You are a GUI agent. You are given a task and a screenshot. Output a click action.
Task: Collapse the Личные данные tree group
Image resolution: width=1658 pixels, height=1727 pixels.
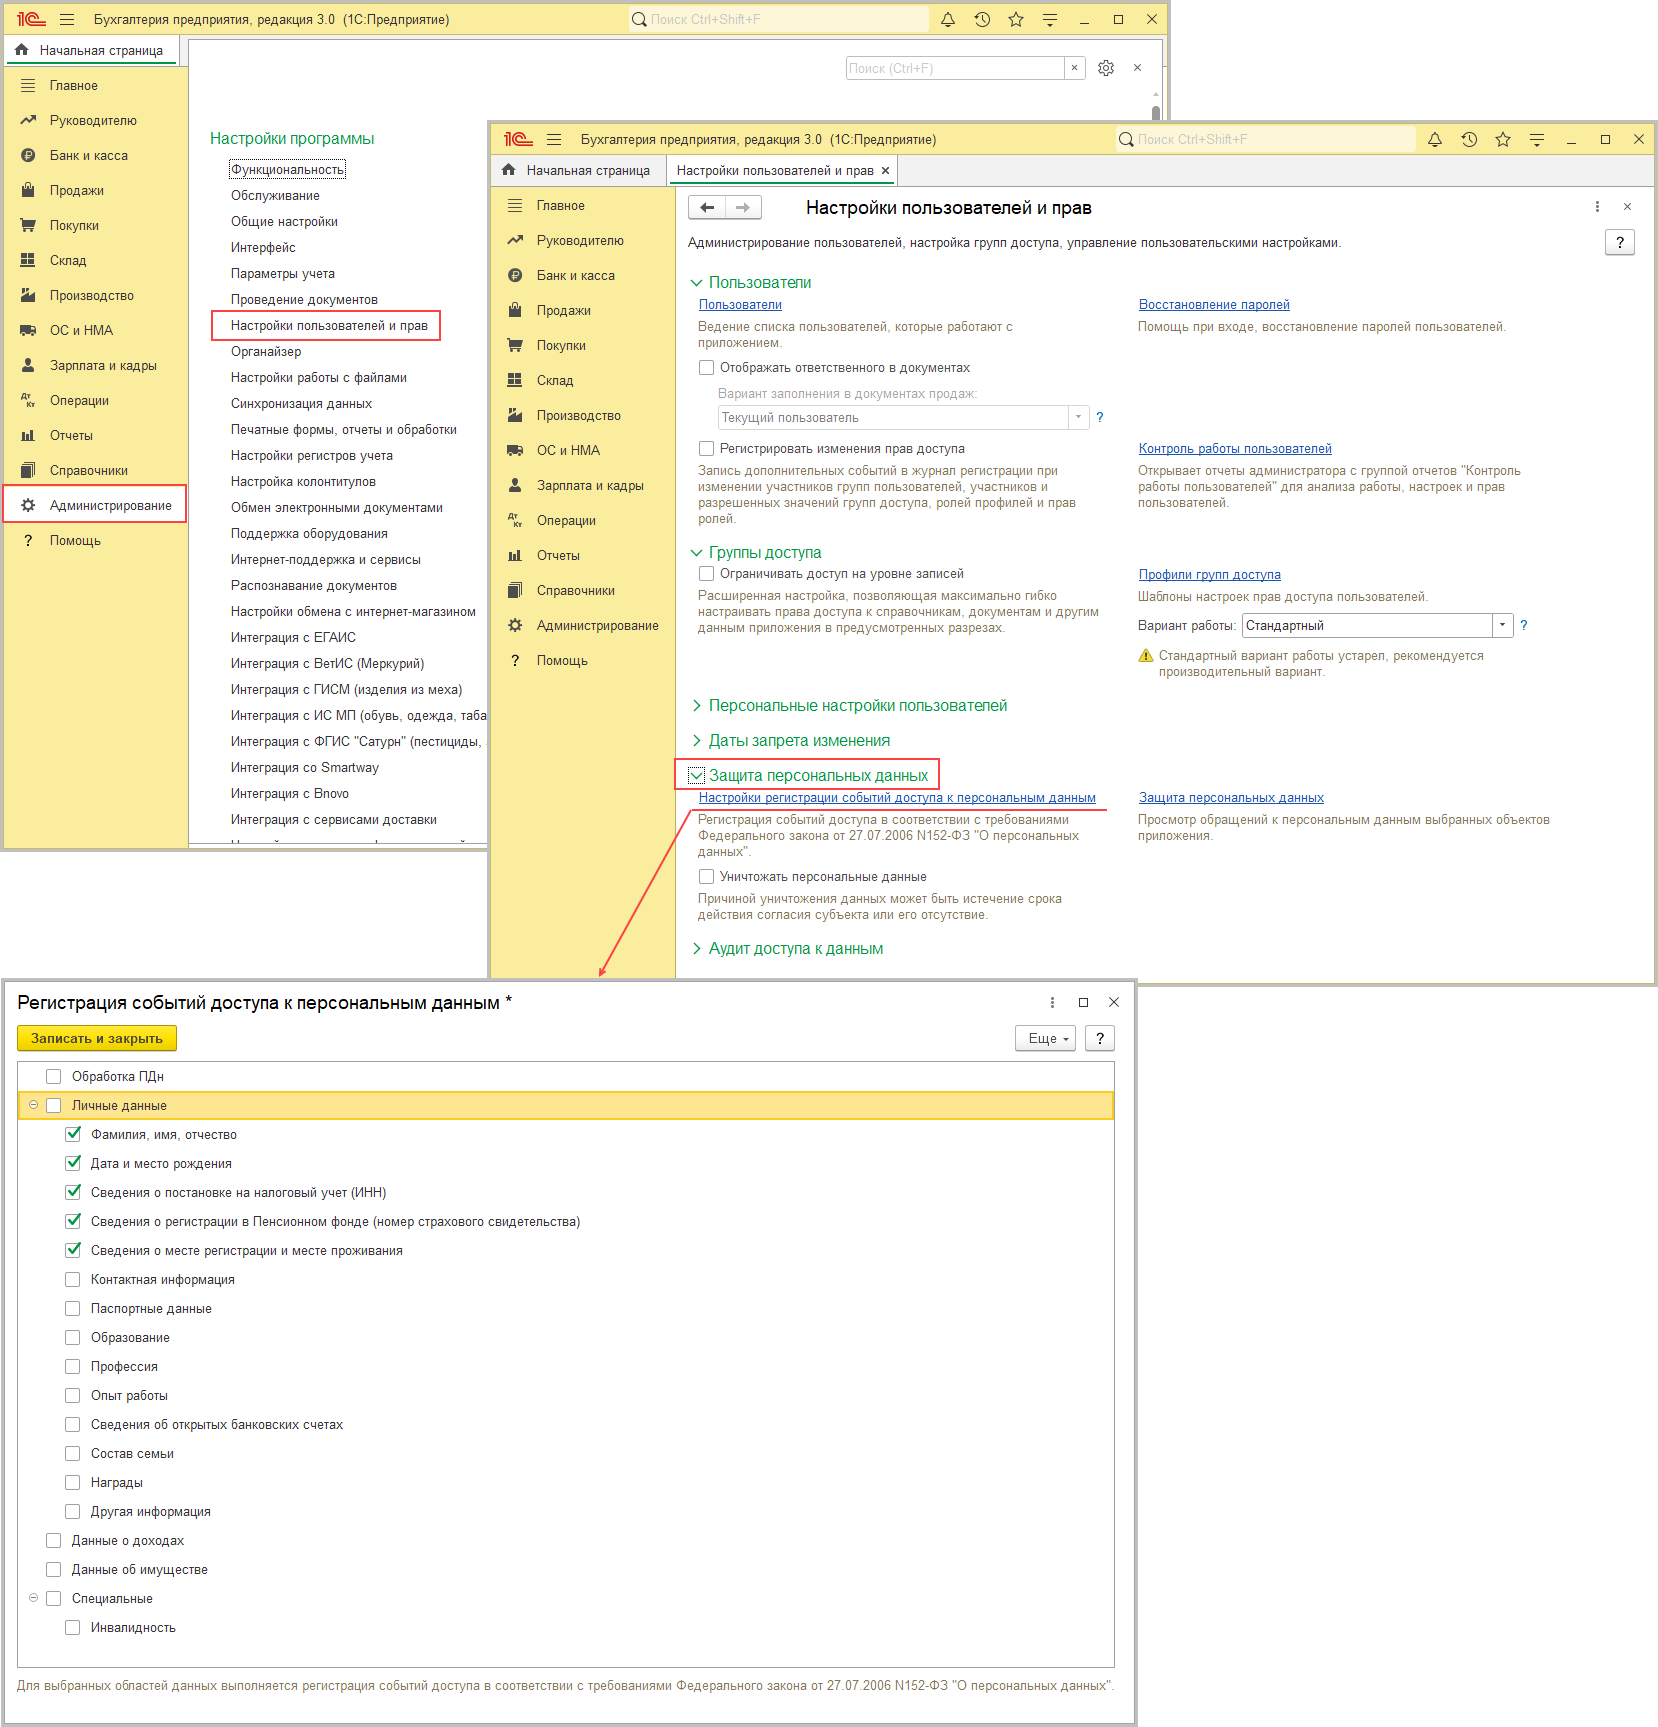[34, 1106]
